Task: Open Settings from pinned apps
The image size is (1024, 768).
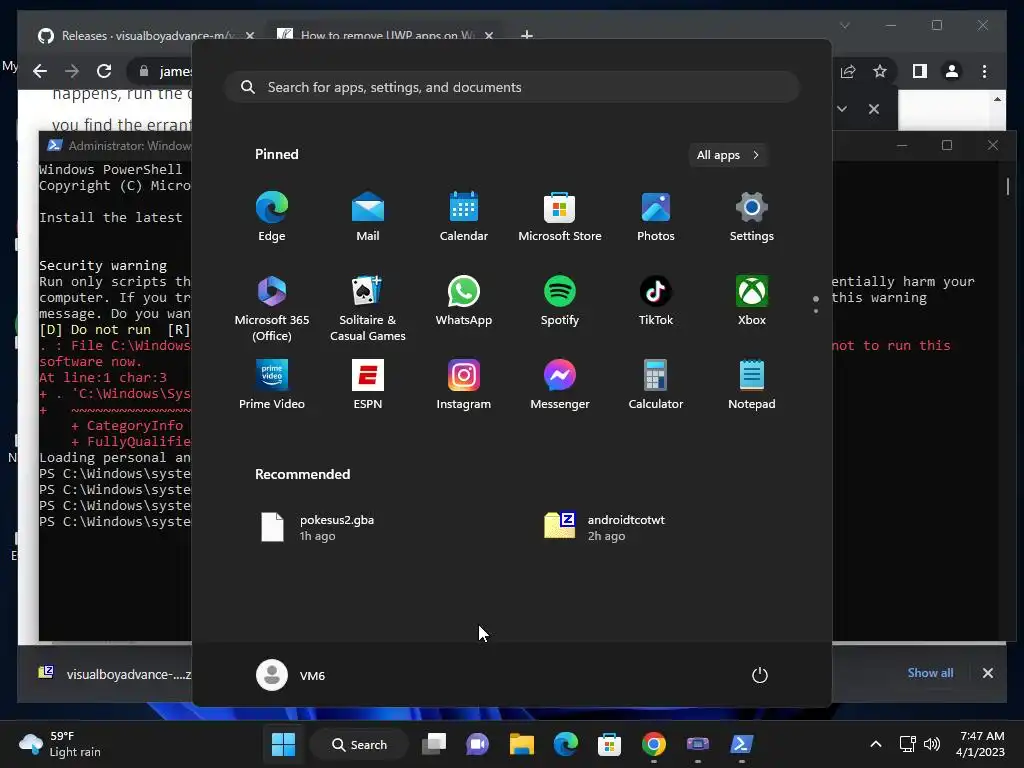Action: click(x=752, y=217)
